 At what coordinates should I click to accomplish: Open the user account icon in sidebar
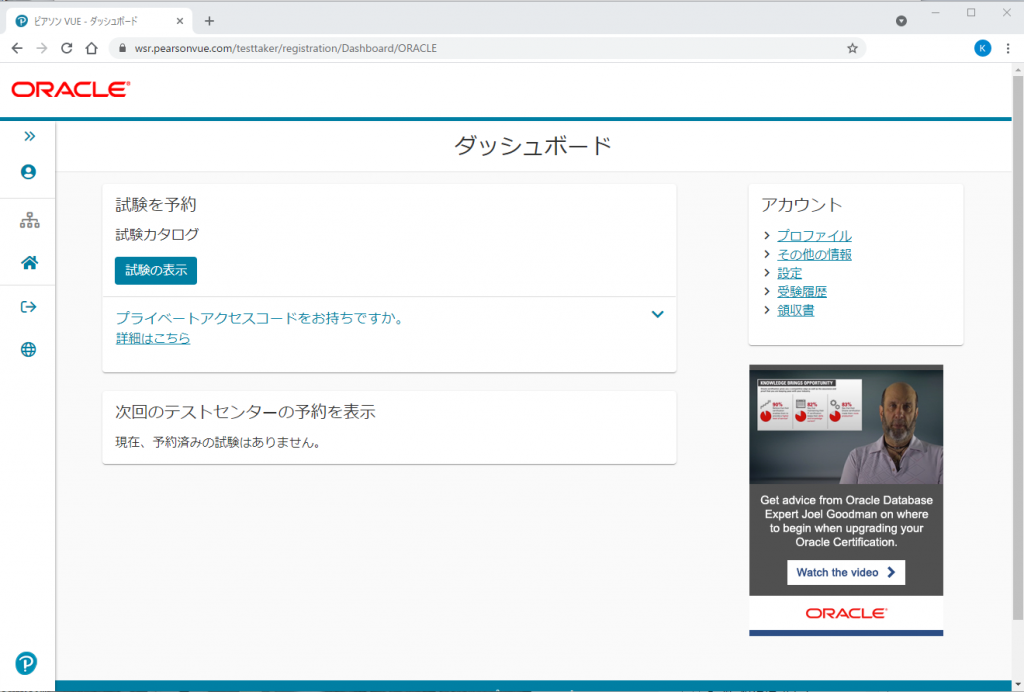tap(29, 172)
